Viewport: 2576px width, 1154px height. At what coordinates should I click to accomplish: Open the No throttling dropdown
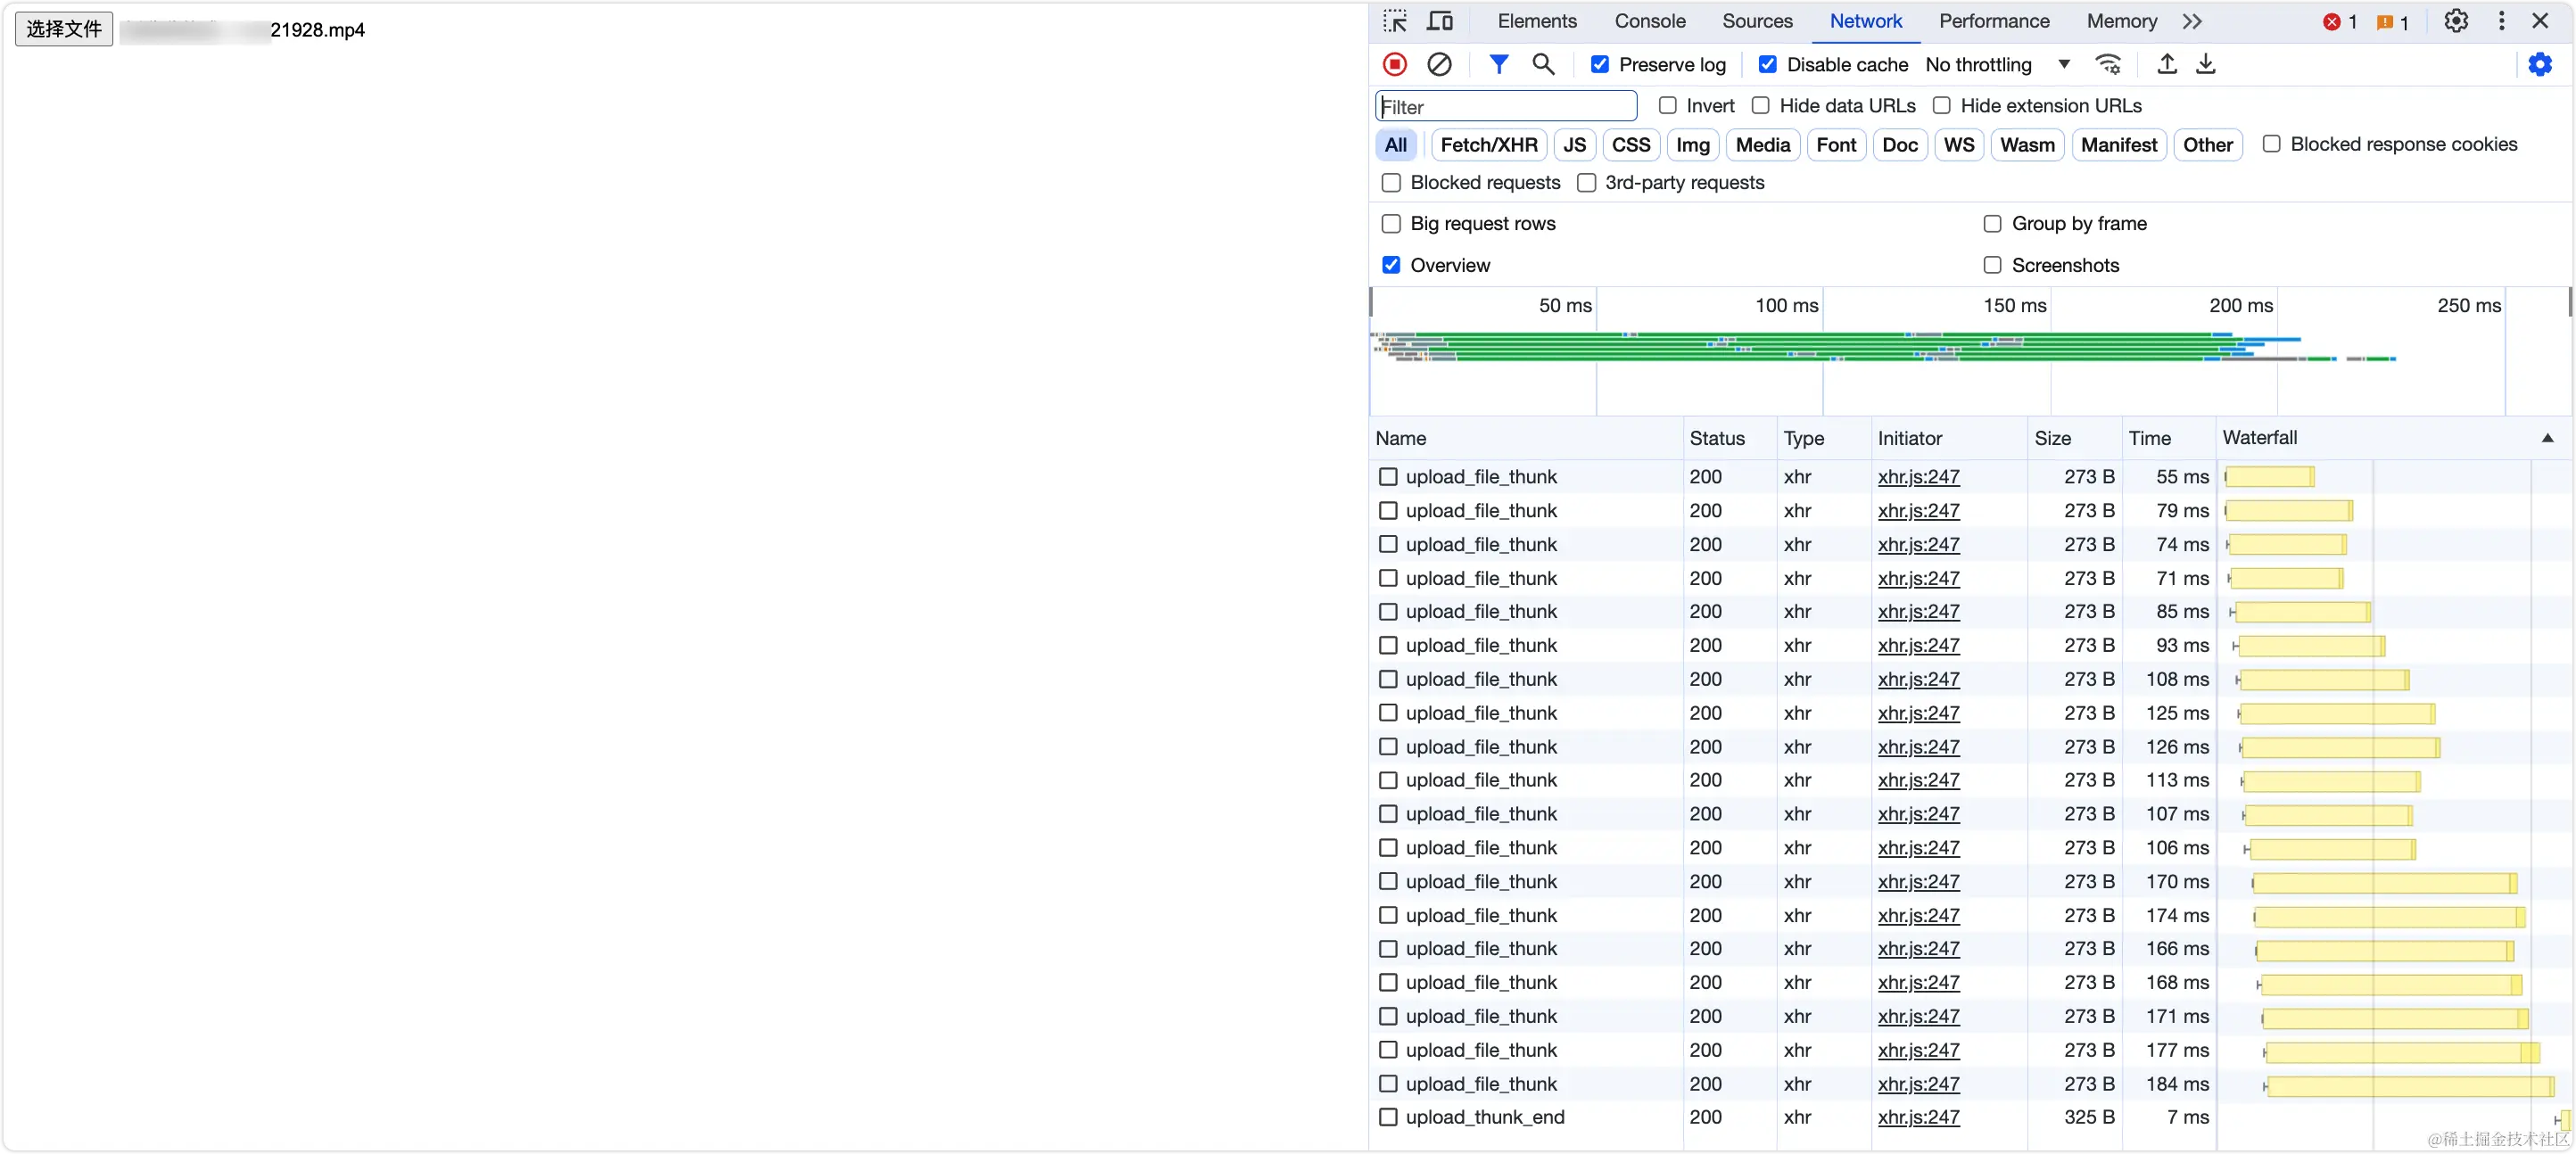(1997, 64)
